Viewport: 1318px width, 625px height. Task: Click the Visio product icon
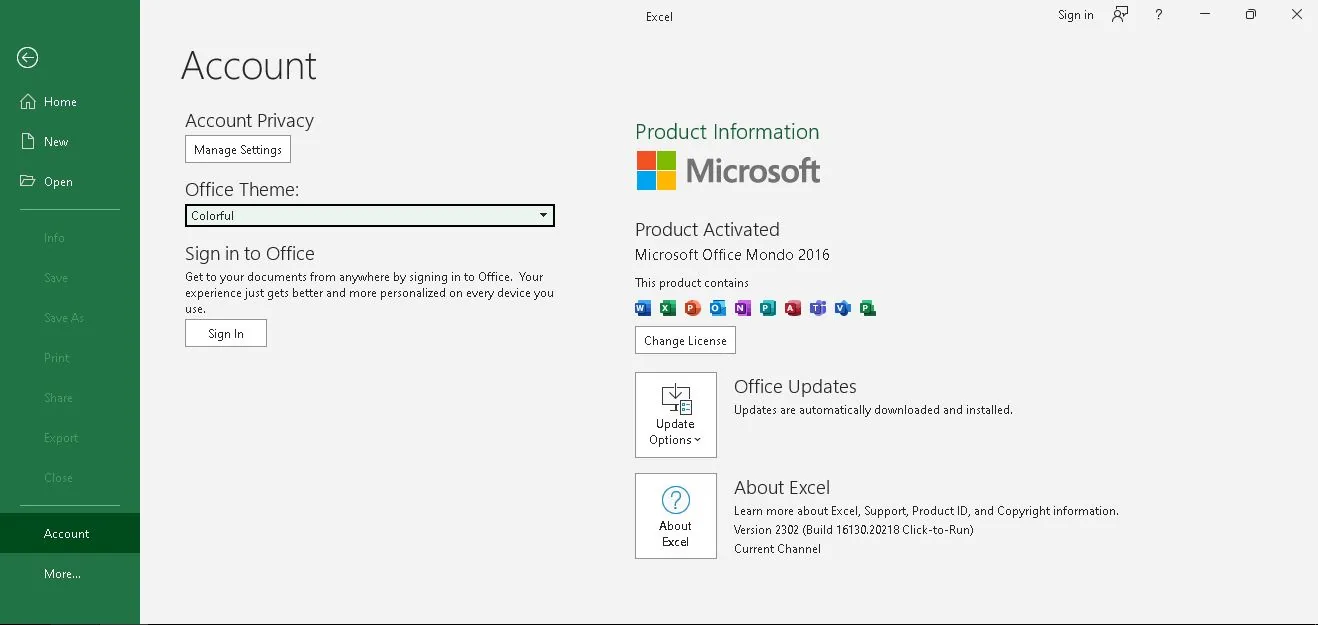point(843,308)
